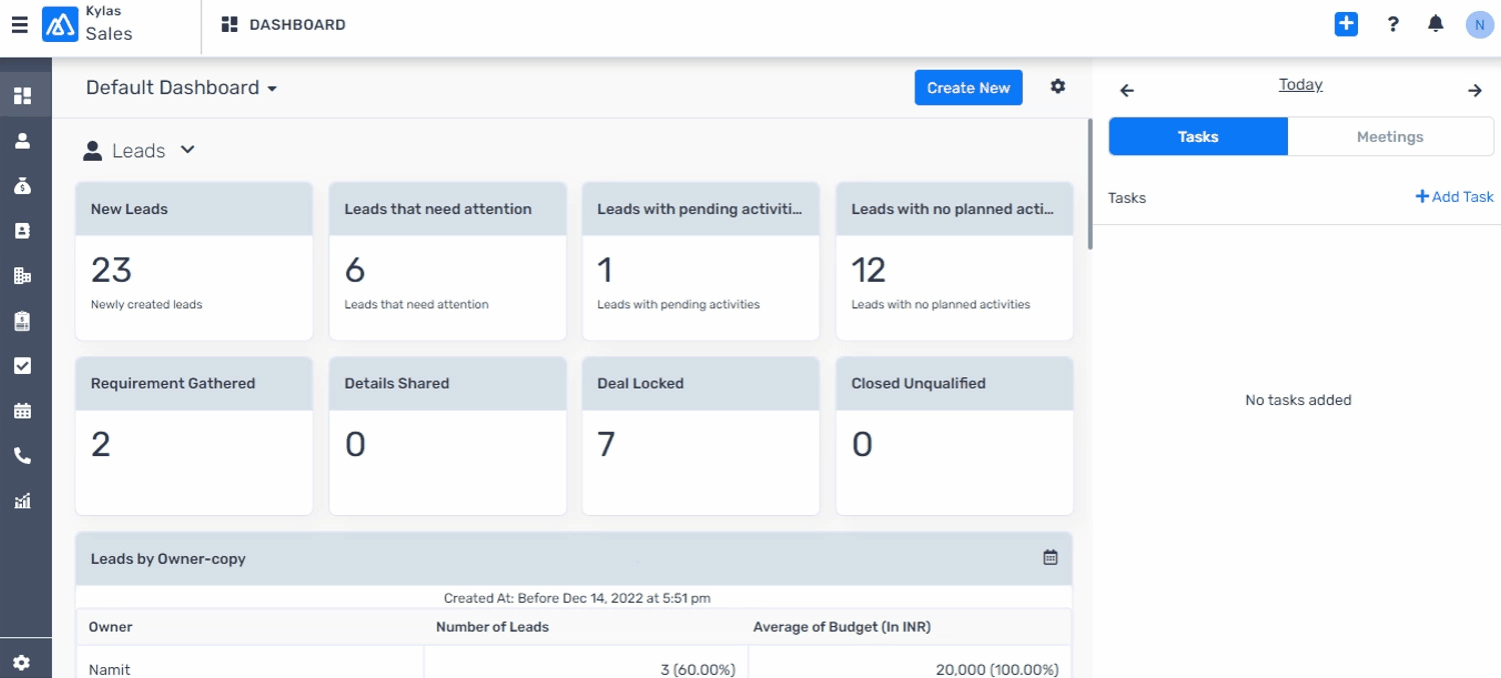
Task: Switch to the Meetings tab
Action: pyautogui.click(x=1389, y=137)
